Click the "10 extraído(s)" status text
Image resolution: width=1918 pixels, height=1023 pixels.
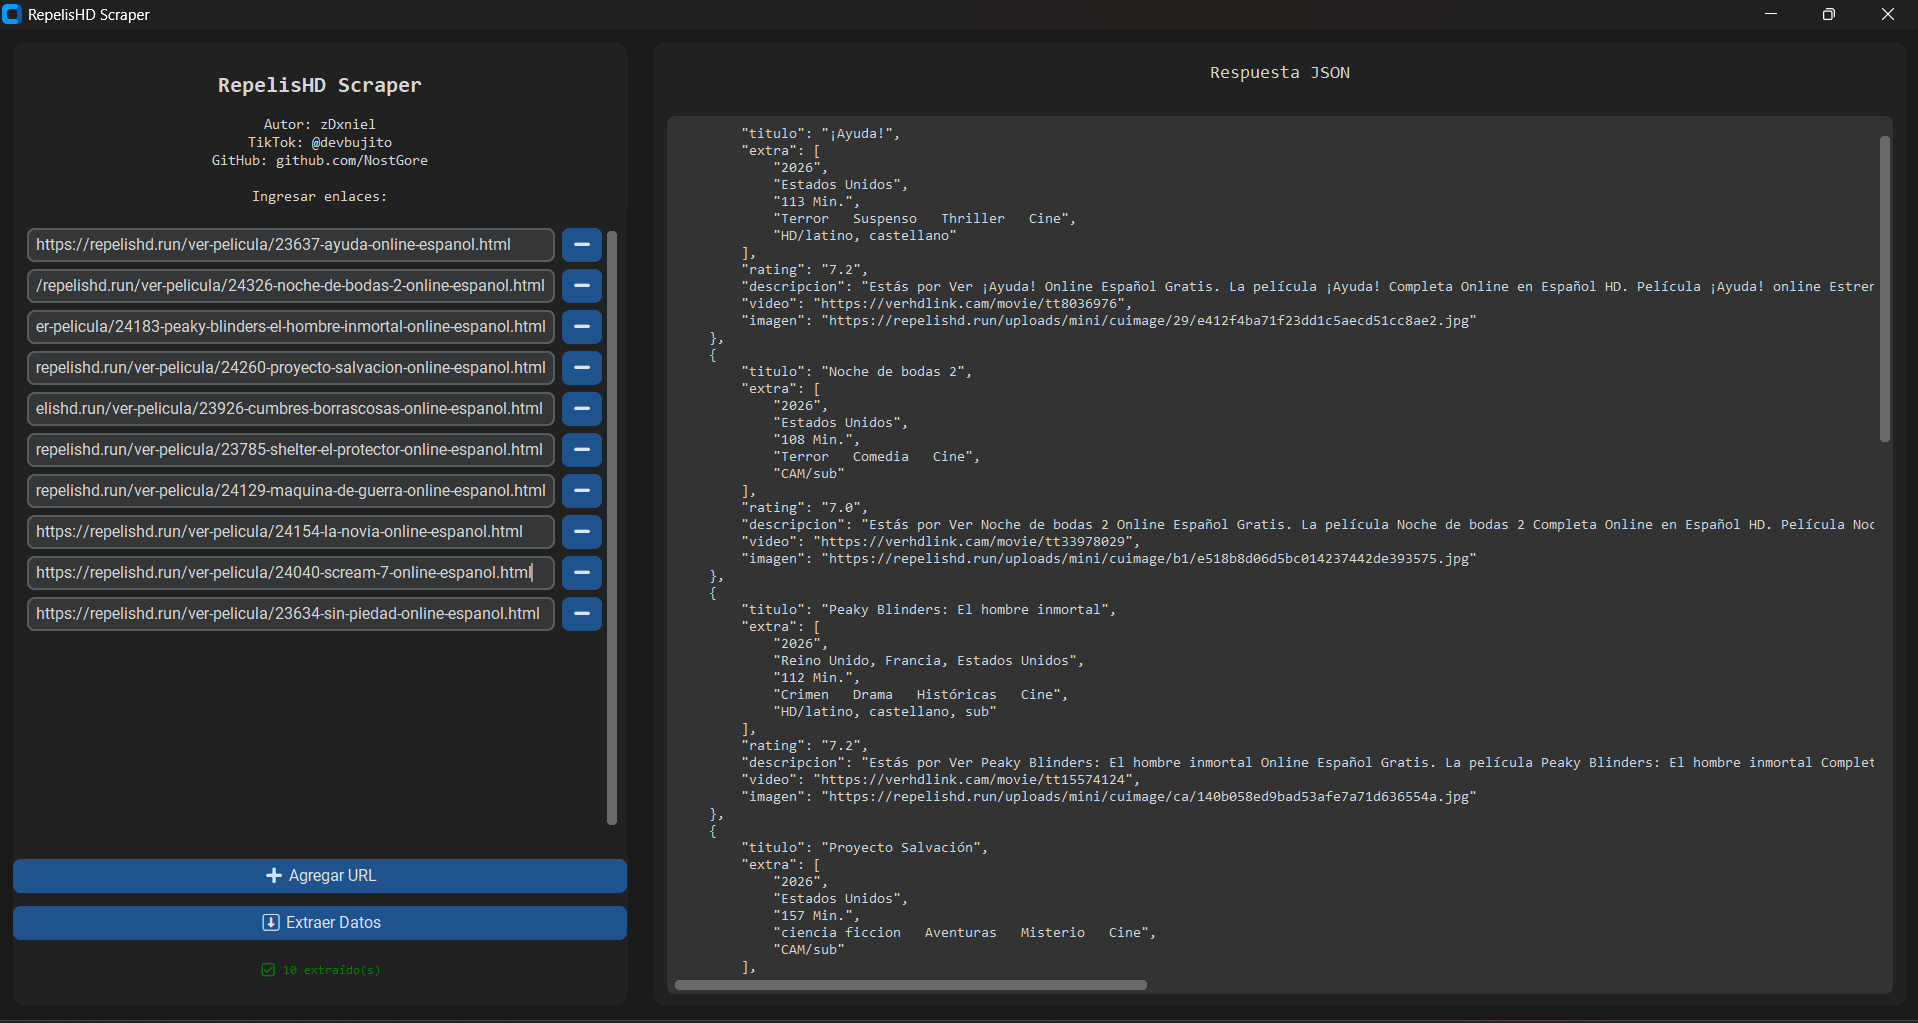(332, 970)
